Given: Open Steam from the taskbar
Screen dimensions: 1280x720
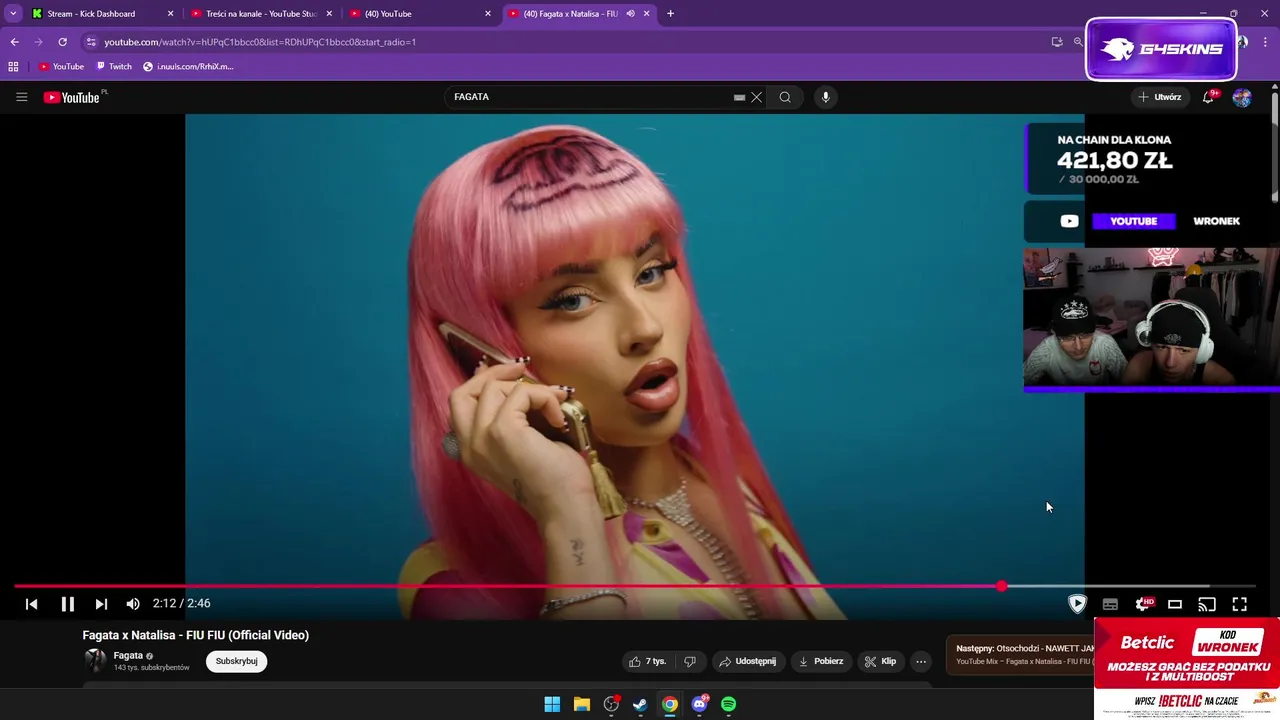Looking at the screenshot, I should [640, 705].
